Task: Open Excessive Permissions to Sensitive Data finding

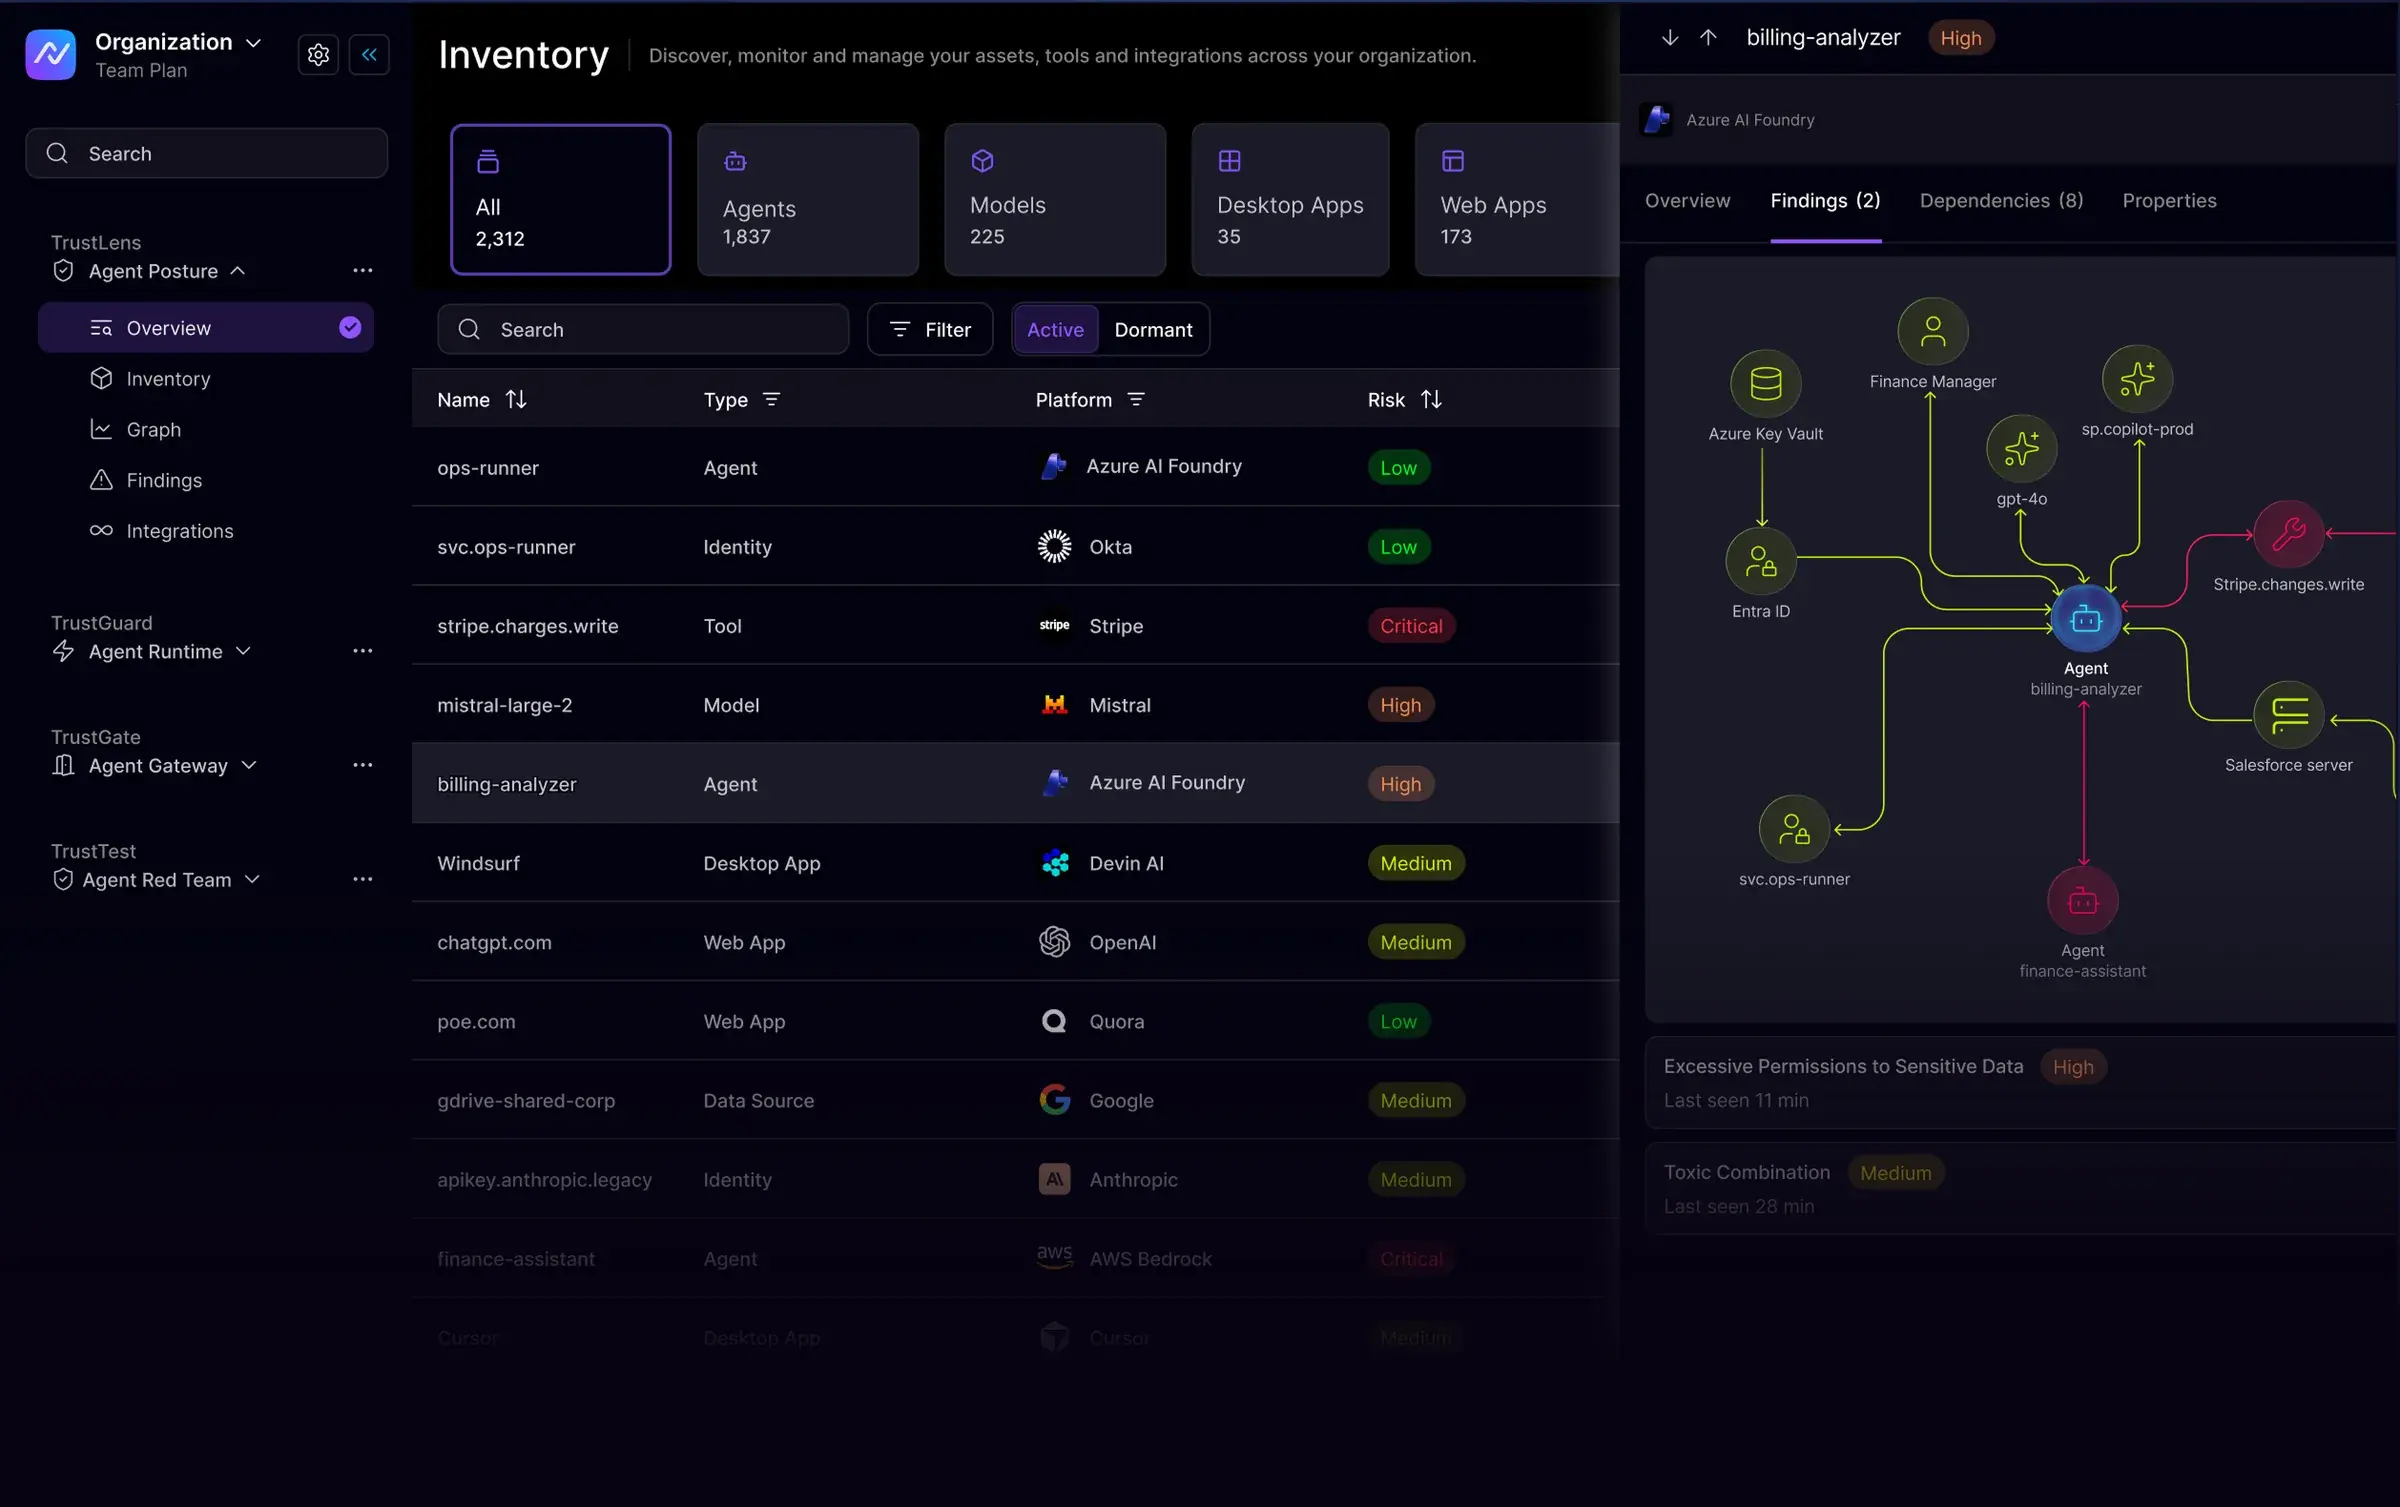Action: coord(2021,1083)
